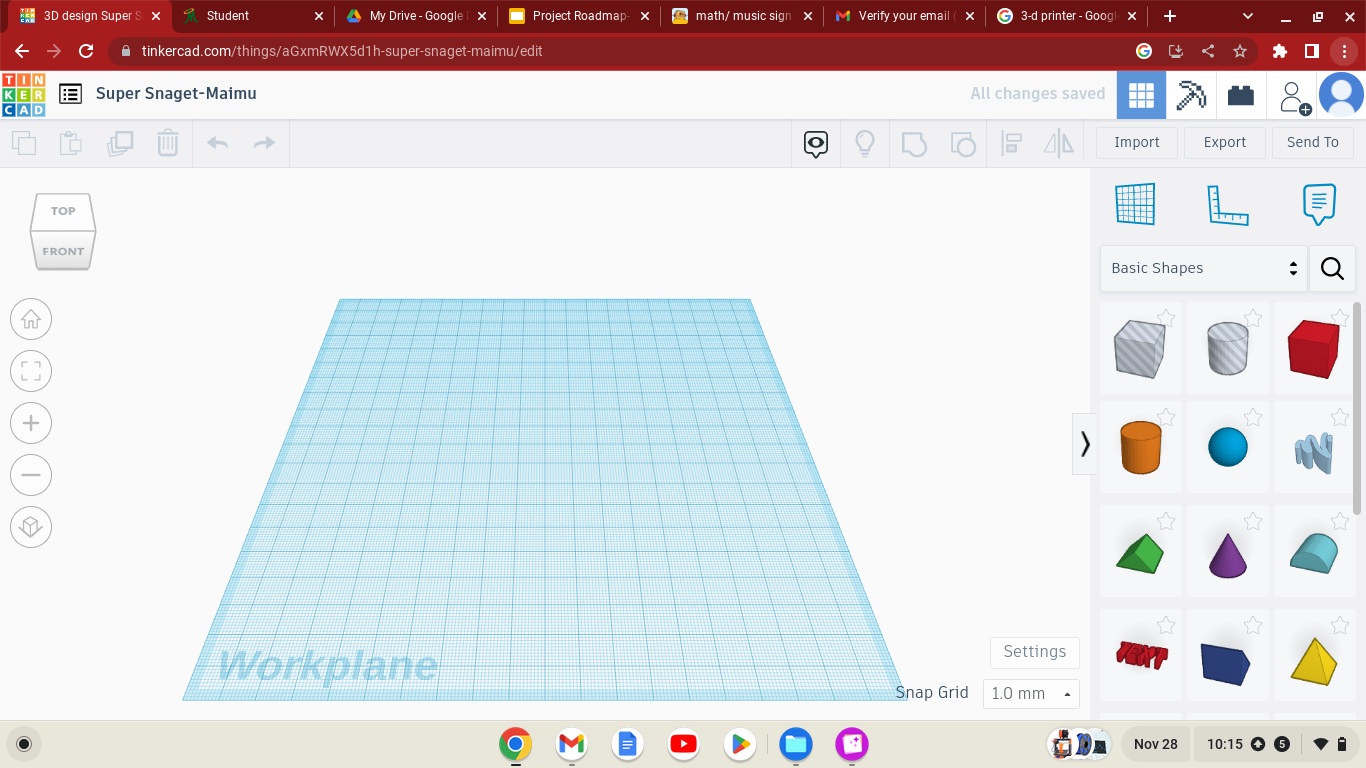
Task: Activate the Group shapes tool
Action: 914,143
